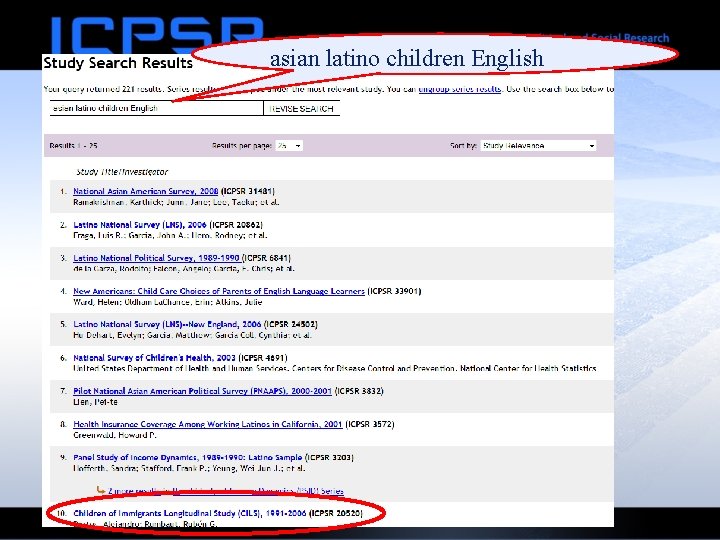Open National Survey of Children's Health, 2003
720x540 pixels.
[154, 357]
